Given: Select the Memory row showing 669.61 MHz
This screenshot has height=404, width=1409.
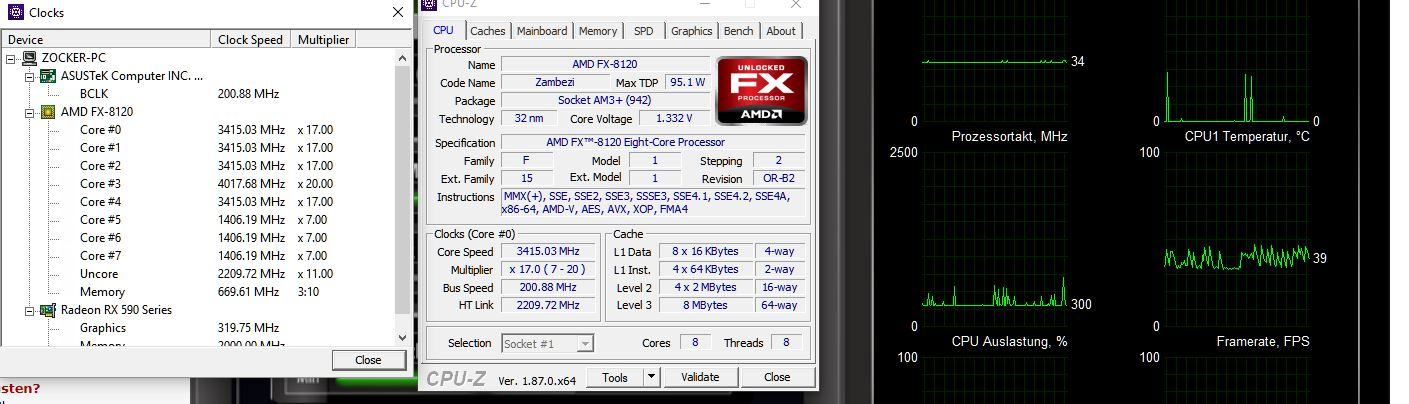Looking at the screenshot, I should 197,292.
